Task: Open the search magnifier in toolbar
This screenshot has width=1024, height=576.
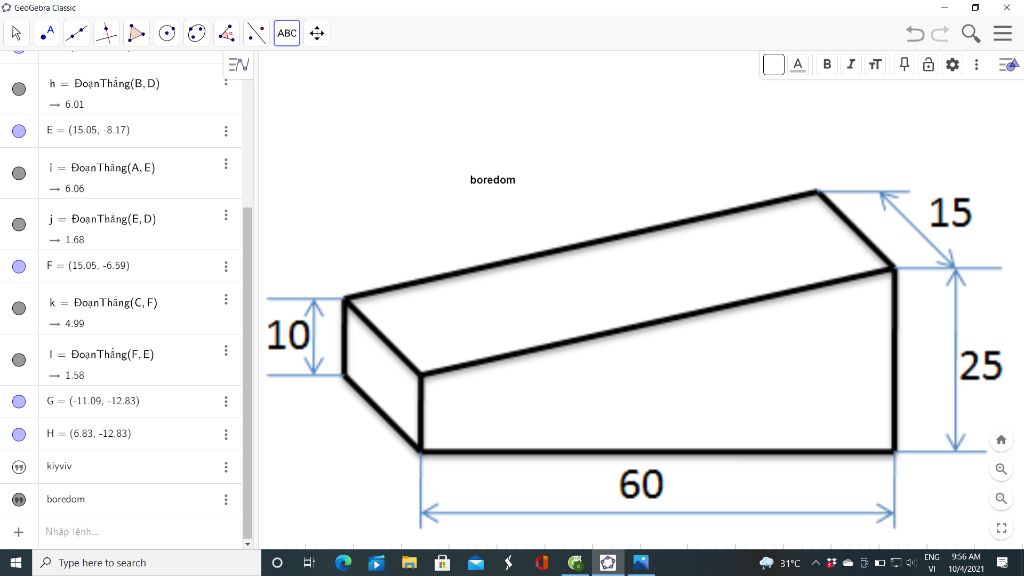Action: [x=971, y=33]
